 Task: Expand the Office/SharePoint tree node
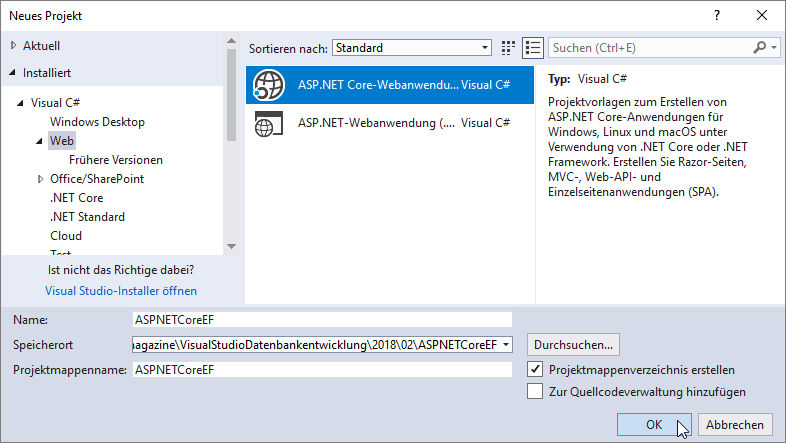[x=40, y=179]
